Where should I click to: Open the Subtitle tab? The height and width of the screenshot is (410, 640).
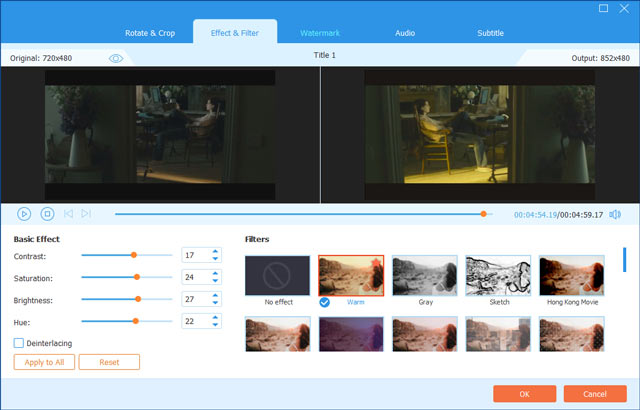click(x=490, y=33)
